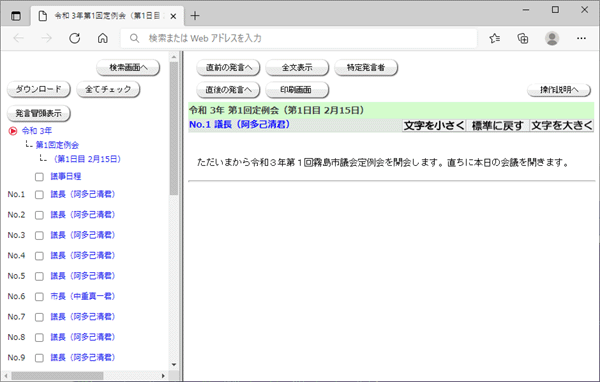
Task: Open 操作説明へ help button
Action: (x=559, y=90)
